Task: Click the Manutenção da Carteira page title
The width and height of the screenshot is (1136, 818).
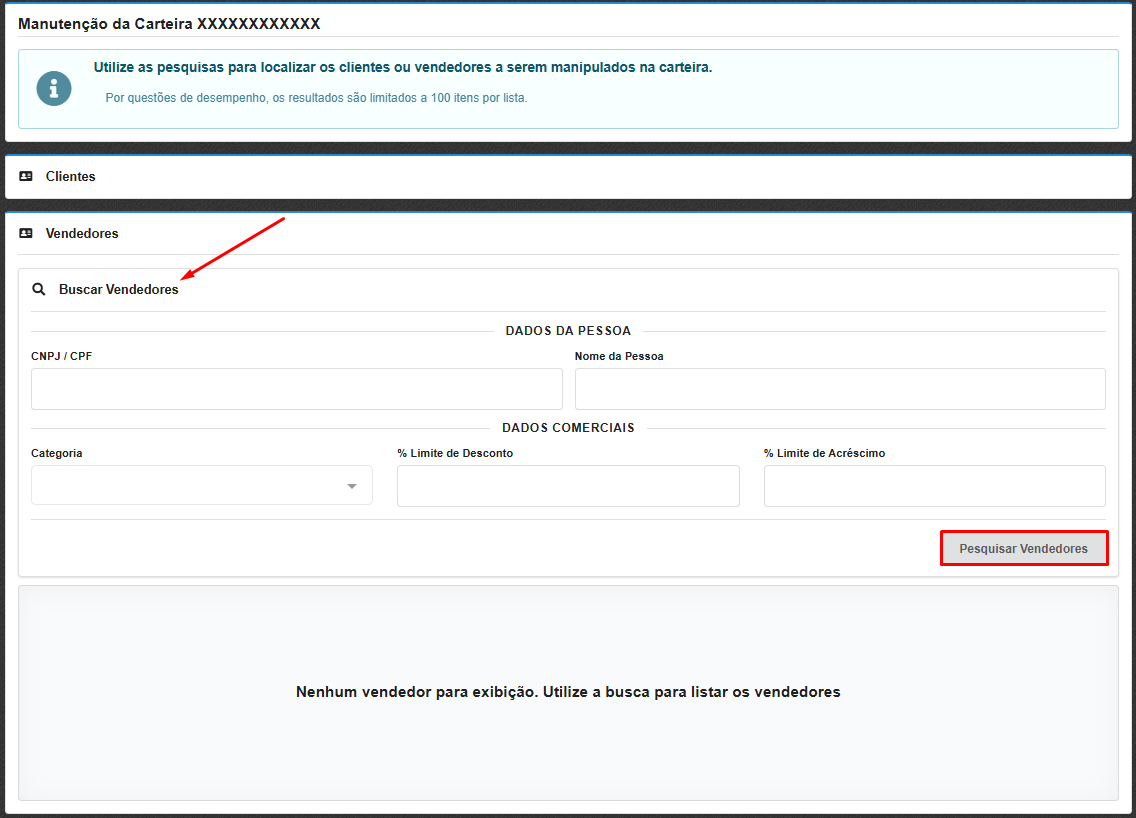Action: 169,23
